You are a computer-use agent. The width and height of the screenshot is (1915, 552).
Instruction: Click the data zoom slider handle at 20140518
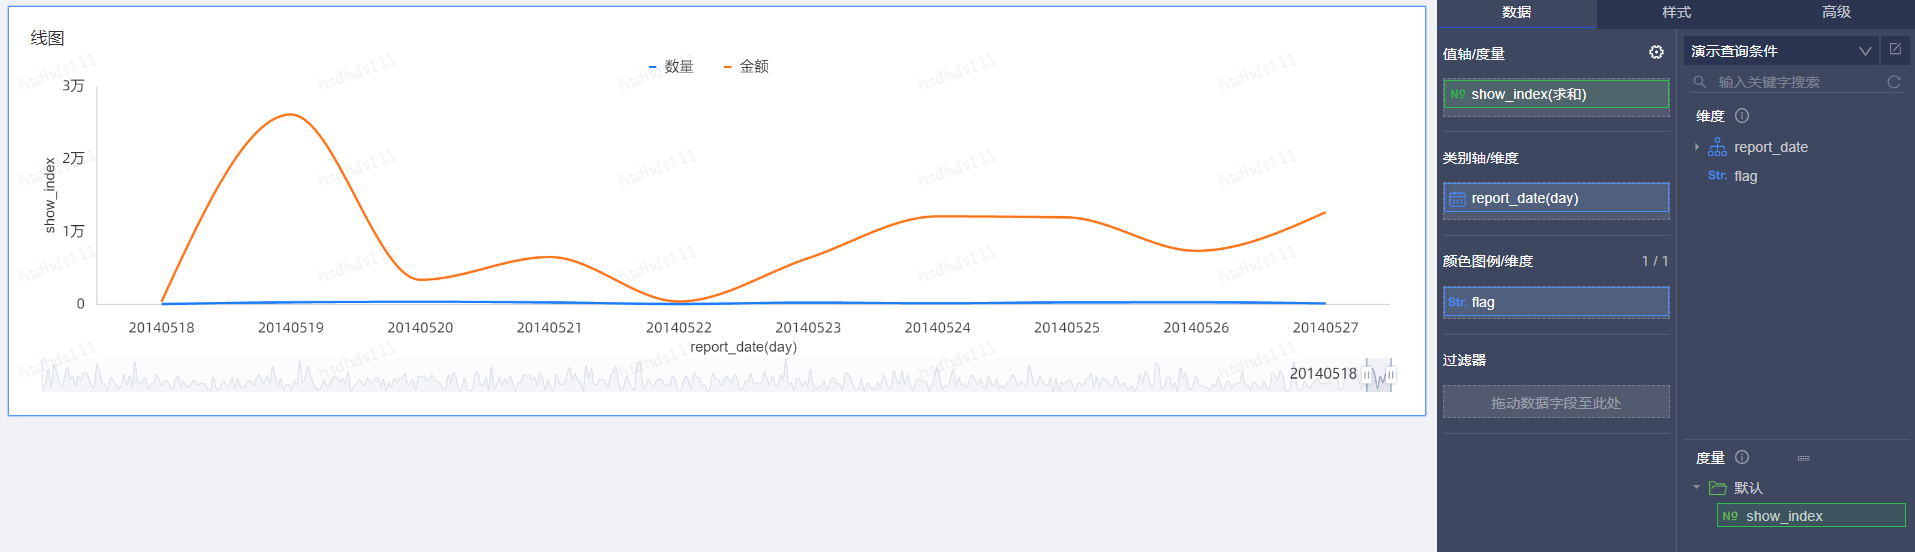point(1367,375)
